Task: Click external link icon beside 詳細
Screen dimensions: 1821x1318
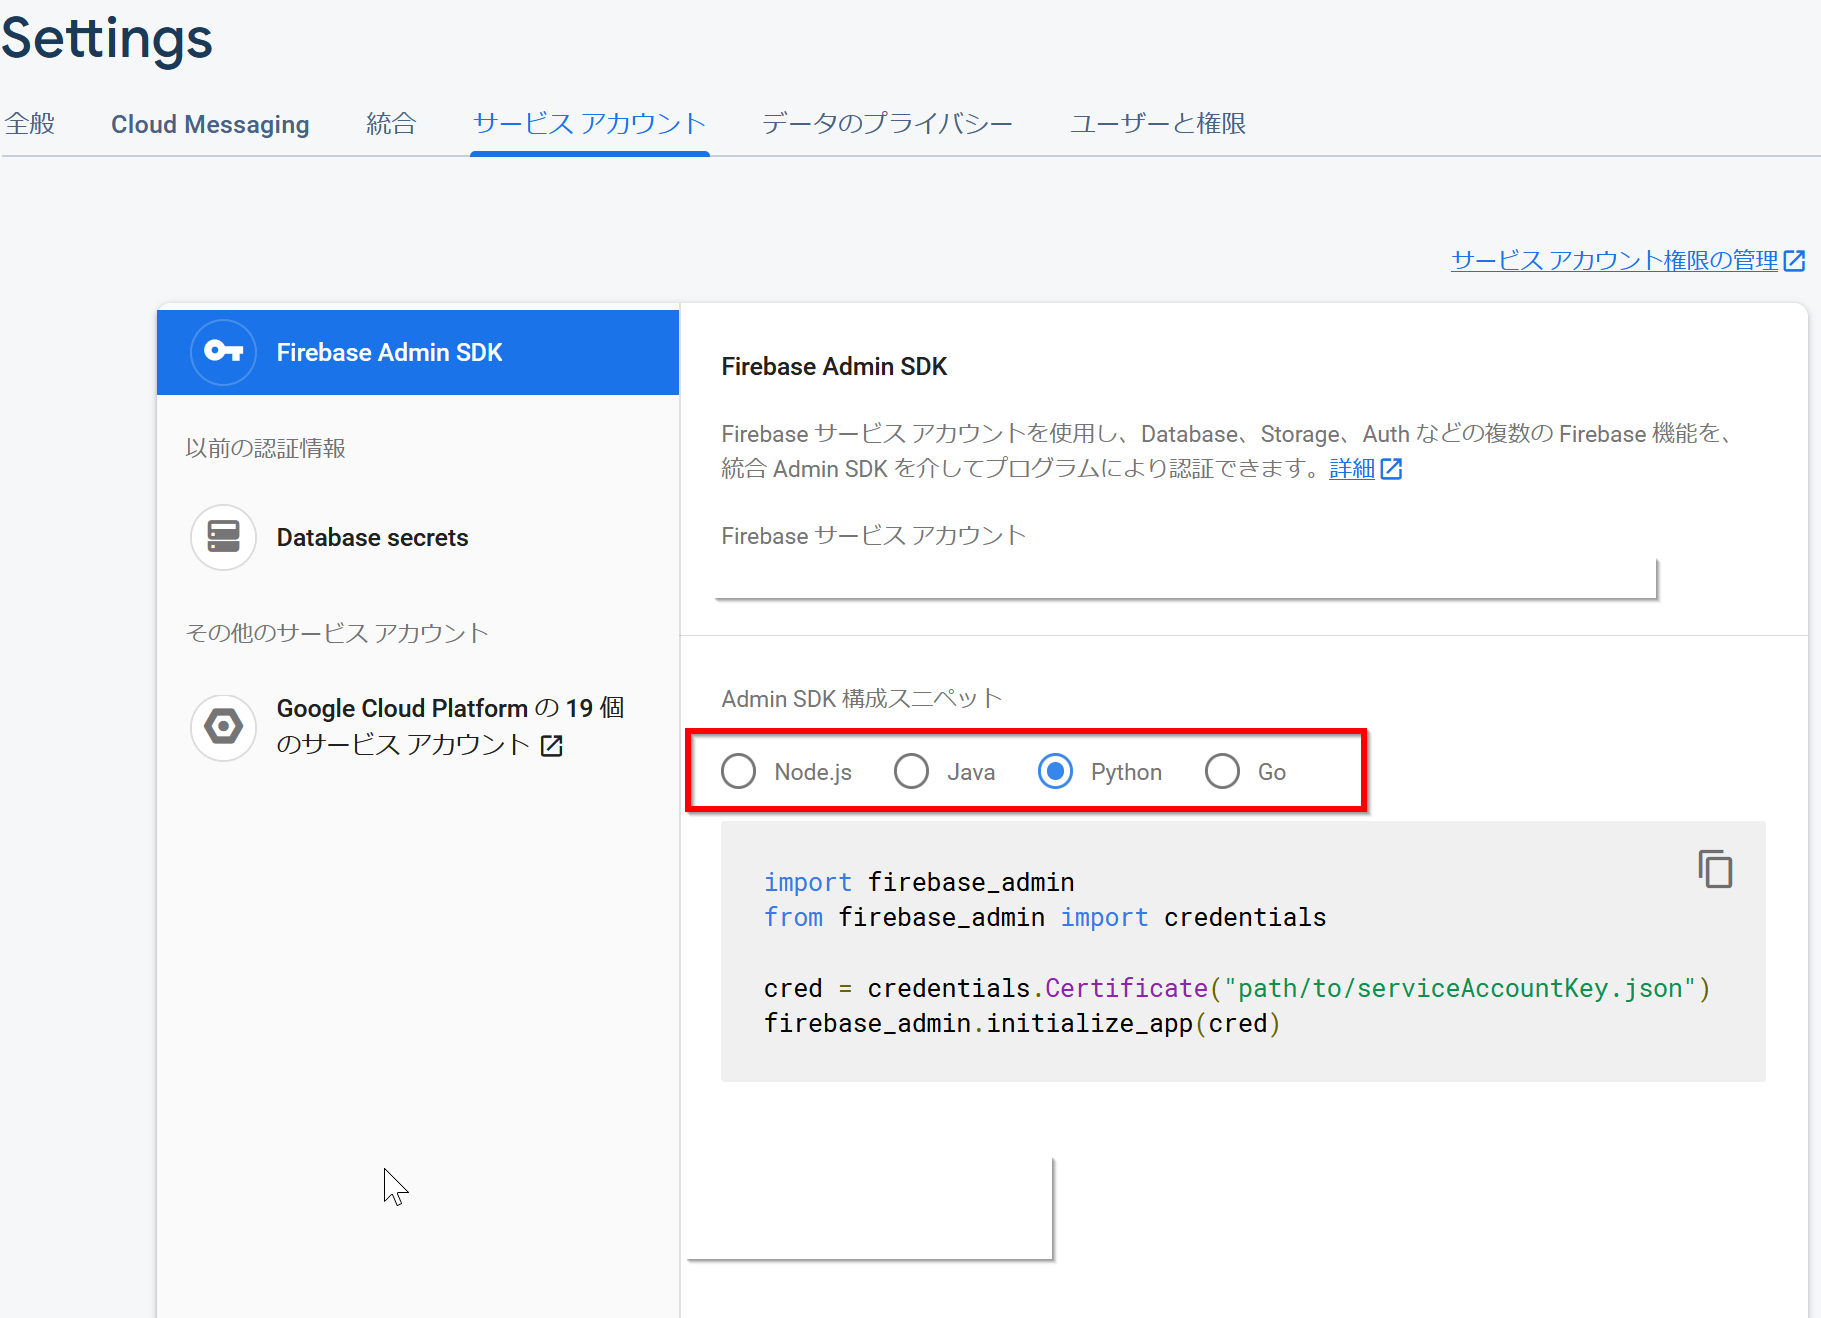Action: [x=1391, y=469]
